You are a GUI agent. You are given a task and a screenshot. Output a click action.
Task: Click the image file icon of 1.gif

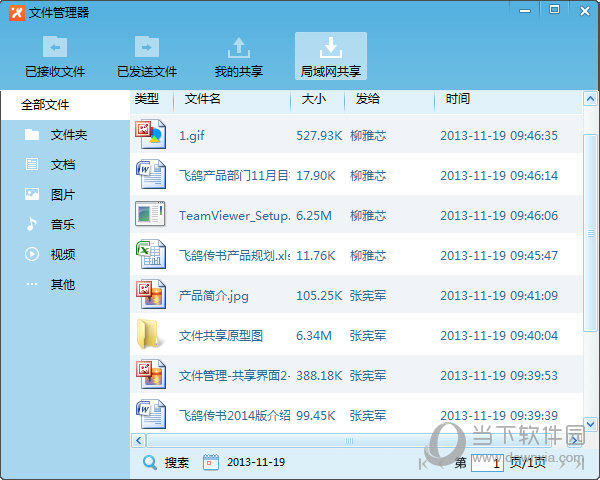(151, 134)
